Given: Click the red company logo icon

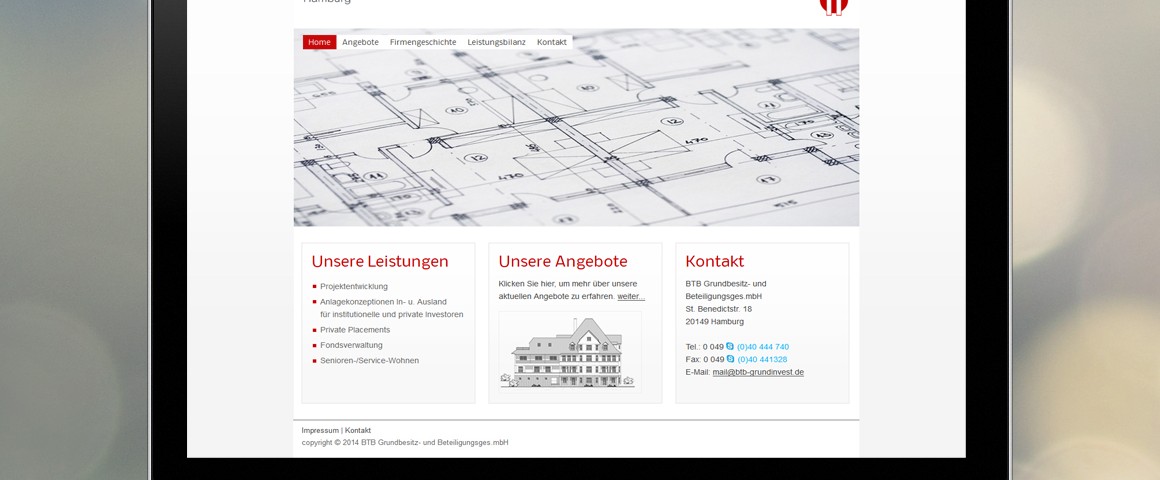Looking at the screenshot, I should 834,7.
